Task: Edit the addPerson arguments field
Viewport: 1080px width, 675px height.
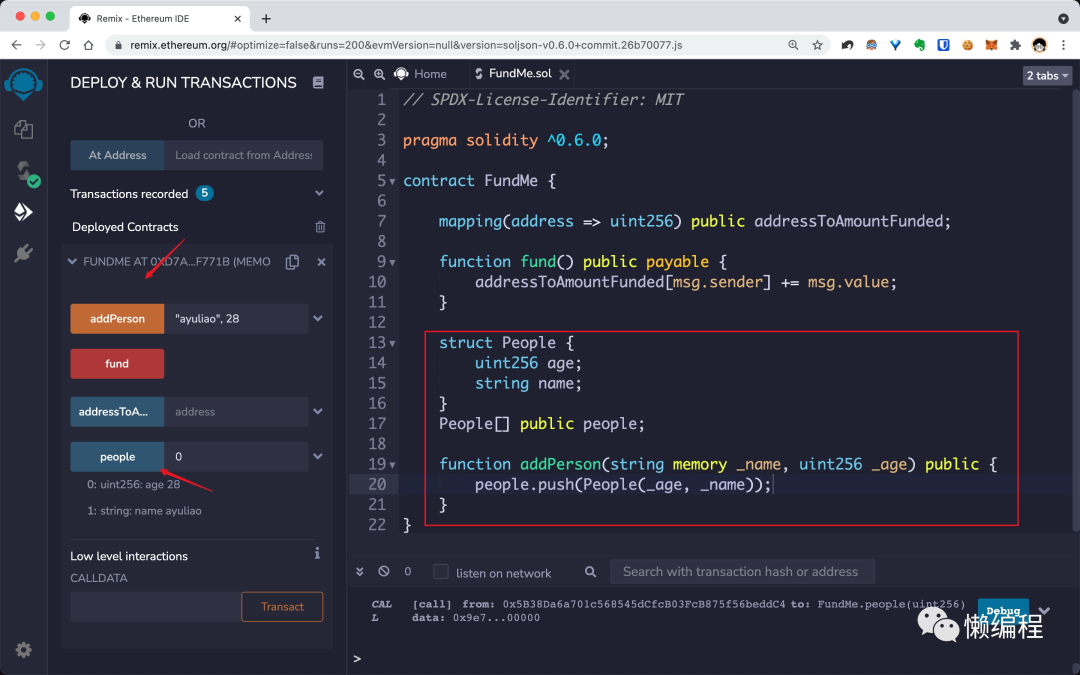Action: (x=236, y=318)
